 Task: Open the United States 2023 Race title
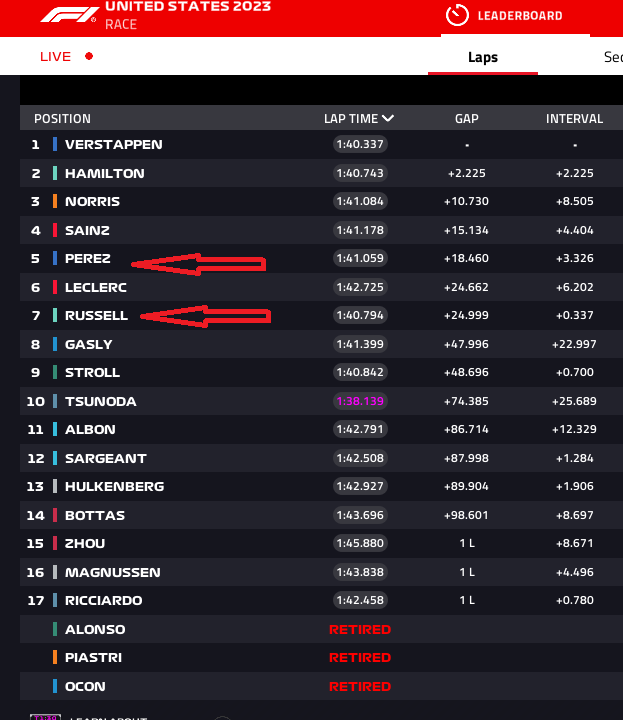188,15
